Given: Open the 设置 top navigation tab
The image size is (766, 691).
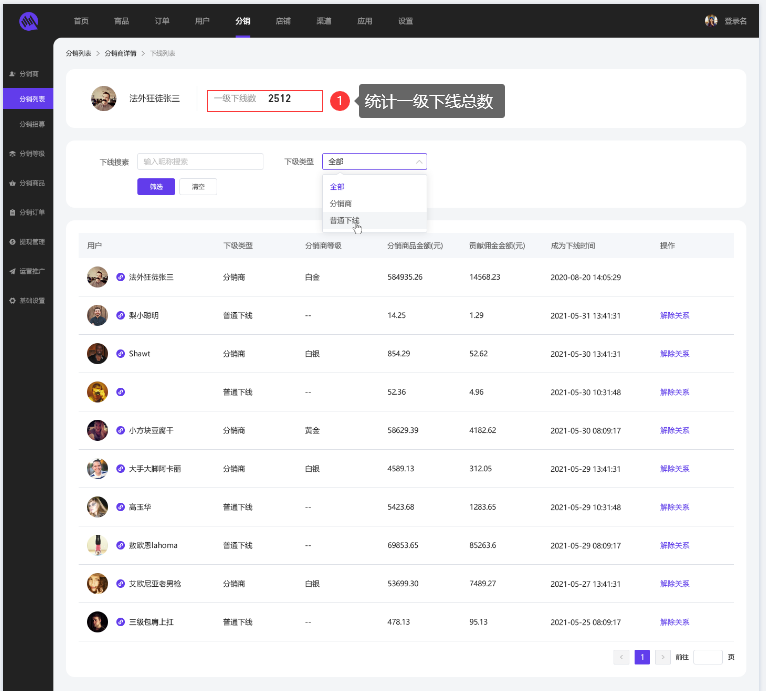Looking at the screenshot, I should tap(405, 21).
